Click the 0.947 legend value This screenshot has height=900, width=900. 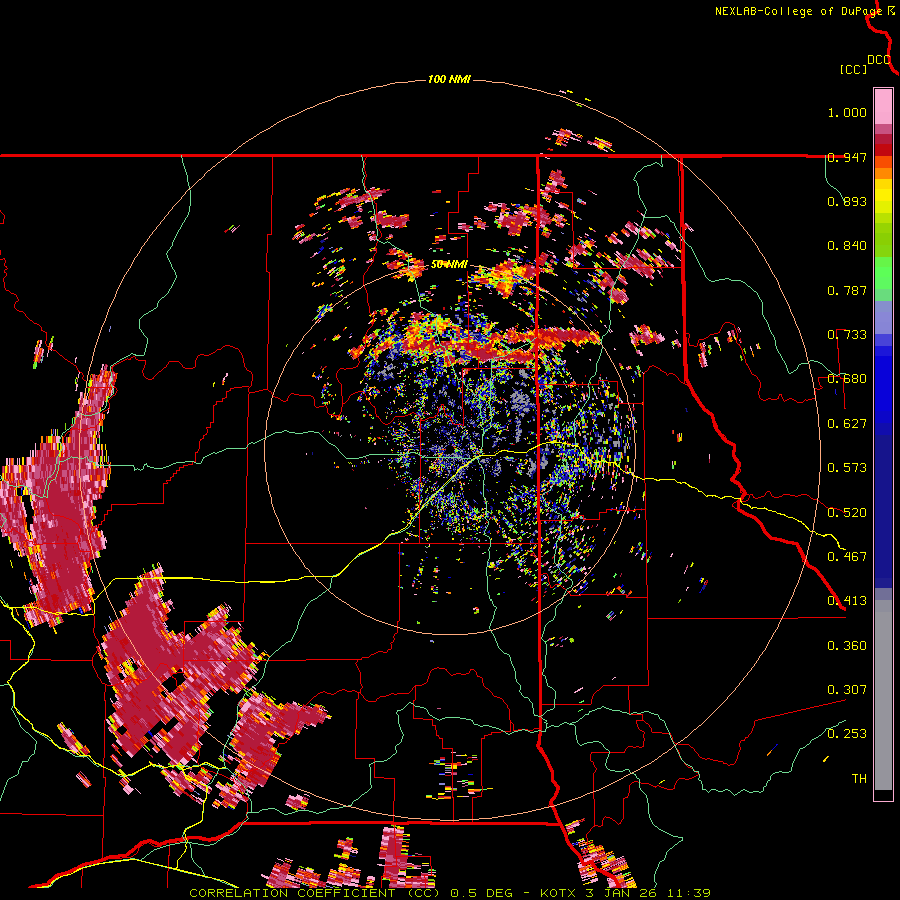click(847, 157)
